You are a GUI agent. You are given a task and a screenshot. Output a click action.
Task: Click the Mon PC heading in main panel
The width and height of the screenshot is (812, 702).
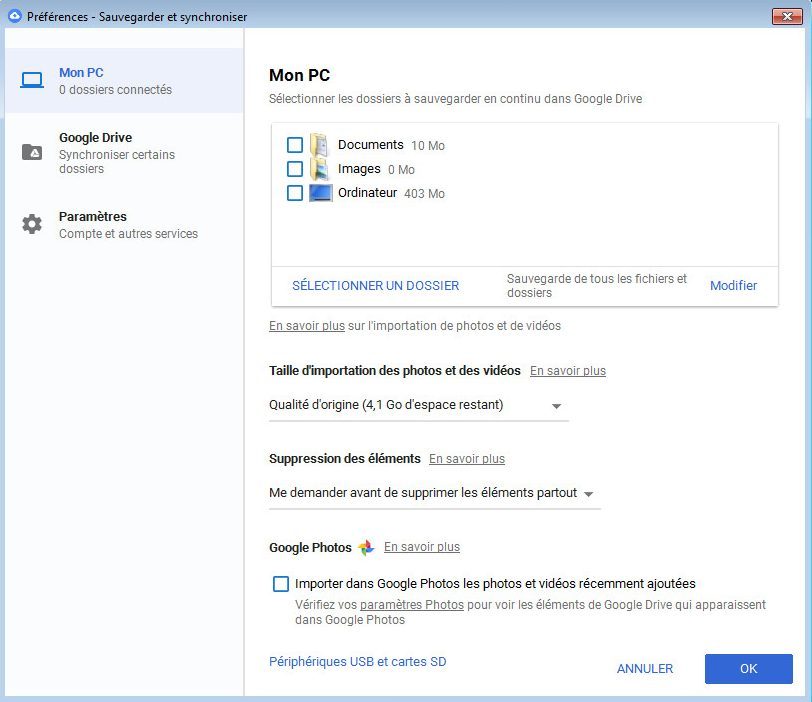299,75
